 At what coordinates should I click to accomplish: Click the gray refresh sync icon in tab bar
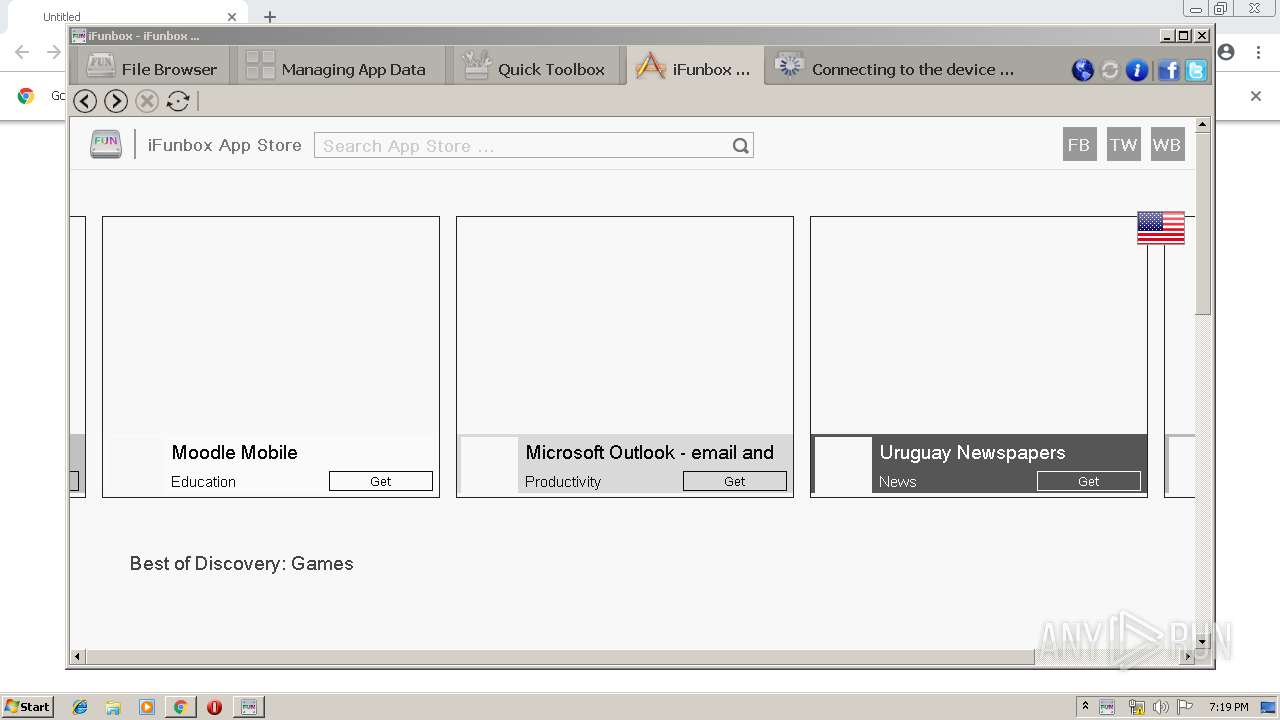pyautogui.click(x=1110, y=70)
